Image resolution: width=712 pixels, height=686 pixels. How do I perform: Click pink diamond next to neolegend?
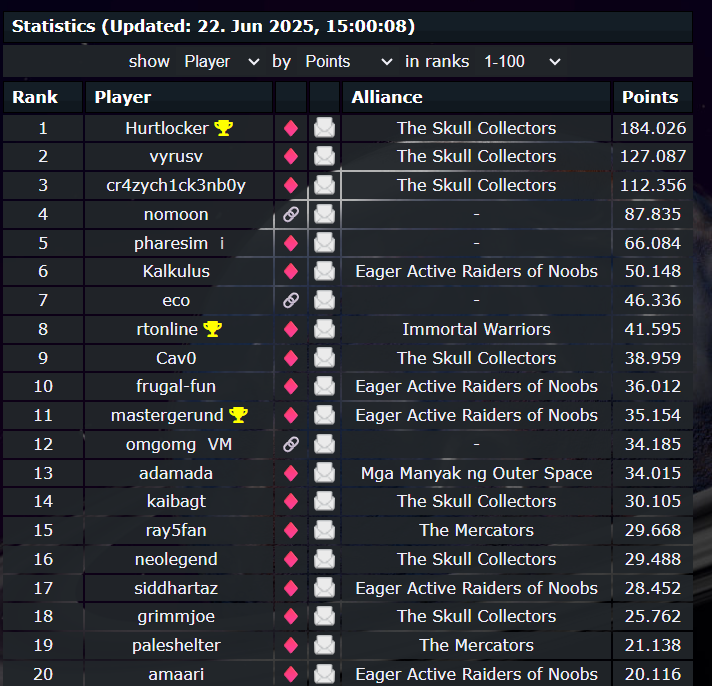(x=291, y=559)
